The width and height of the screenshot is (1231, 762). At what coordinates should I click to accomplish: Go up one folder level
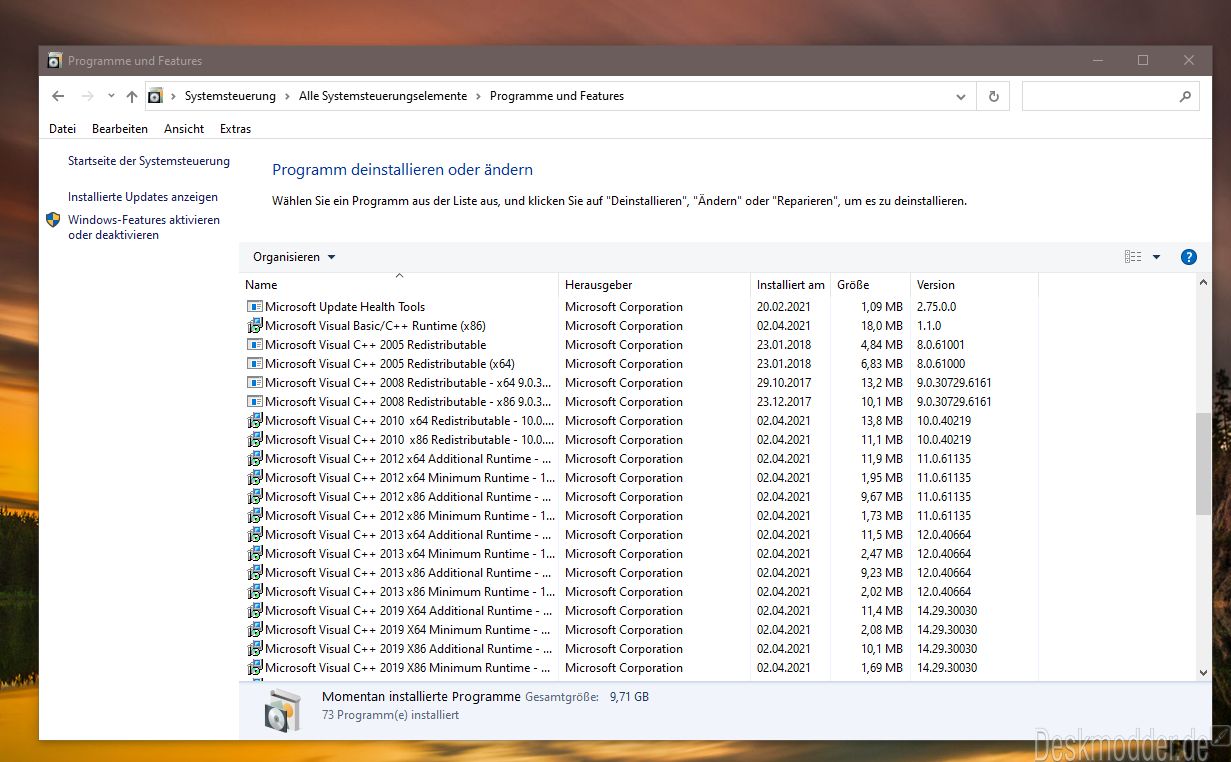click(132, 96)
